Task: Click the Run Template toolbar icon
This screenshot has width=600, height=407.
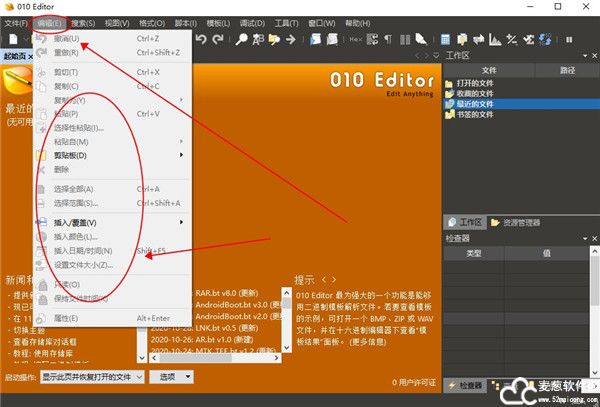Action: pos(332,39)
